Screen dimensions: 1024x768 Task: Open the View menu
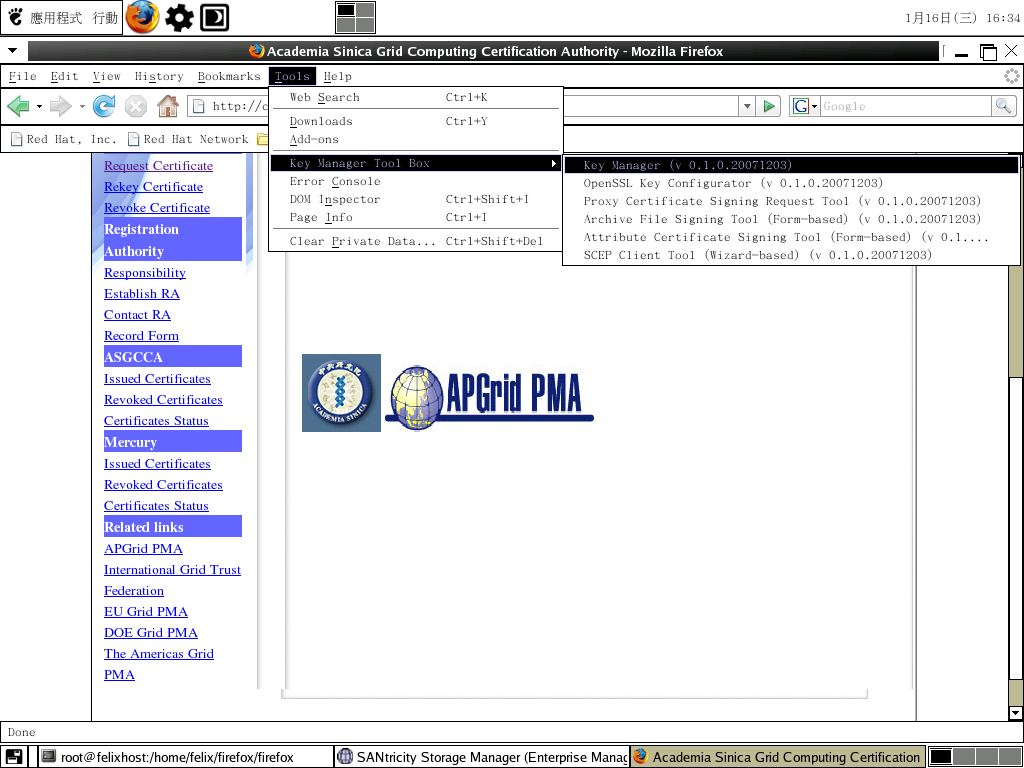(x=106, y=76)
